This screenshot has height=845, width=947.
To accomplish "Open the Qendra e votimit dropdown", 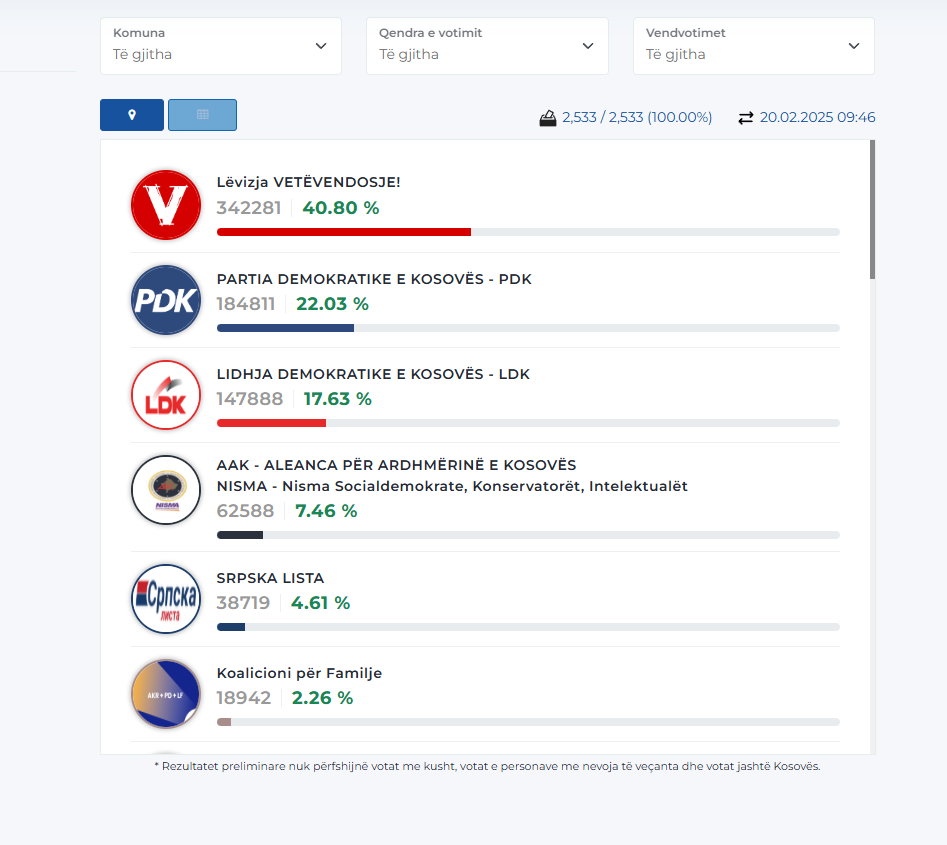I will pos(487,46).
